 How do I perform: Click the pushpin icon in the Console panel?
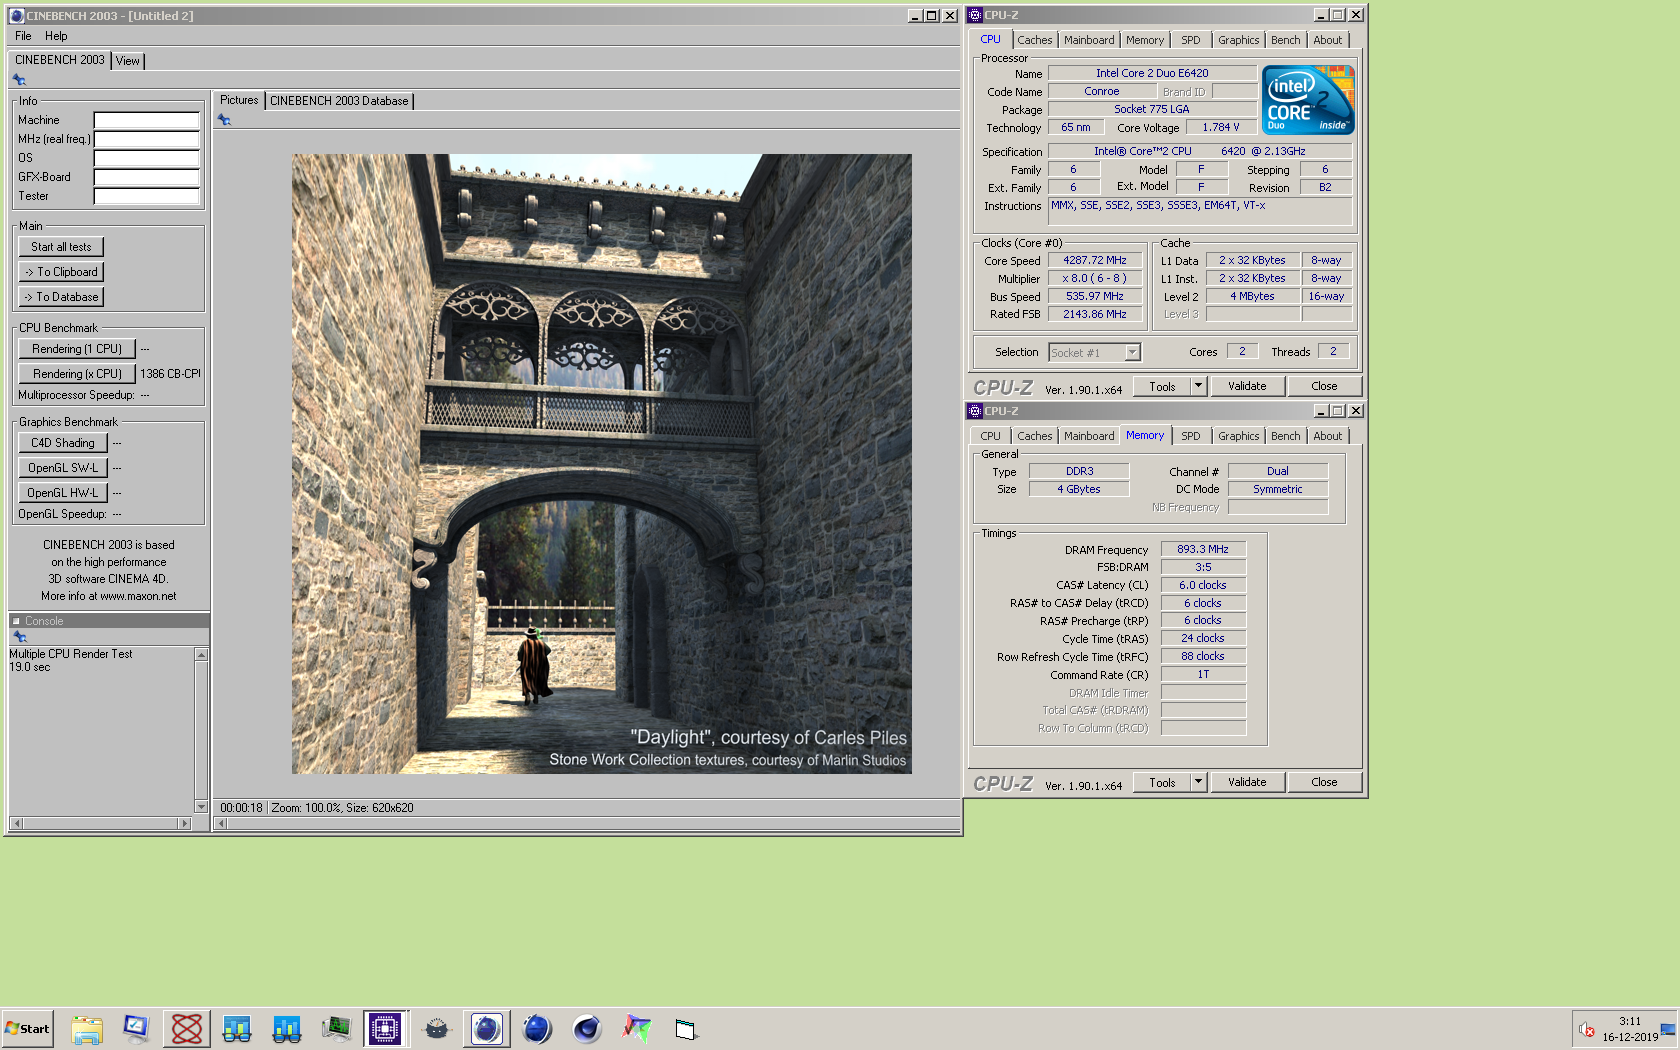click(x=19, y=636)
